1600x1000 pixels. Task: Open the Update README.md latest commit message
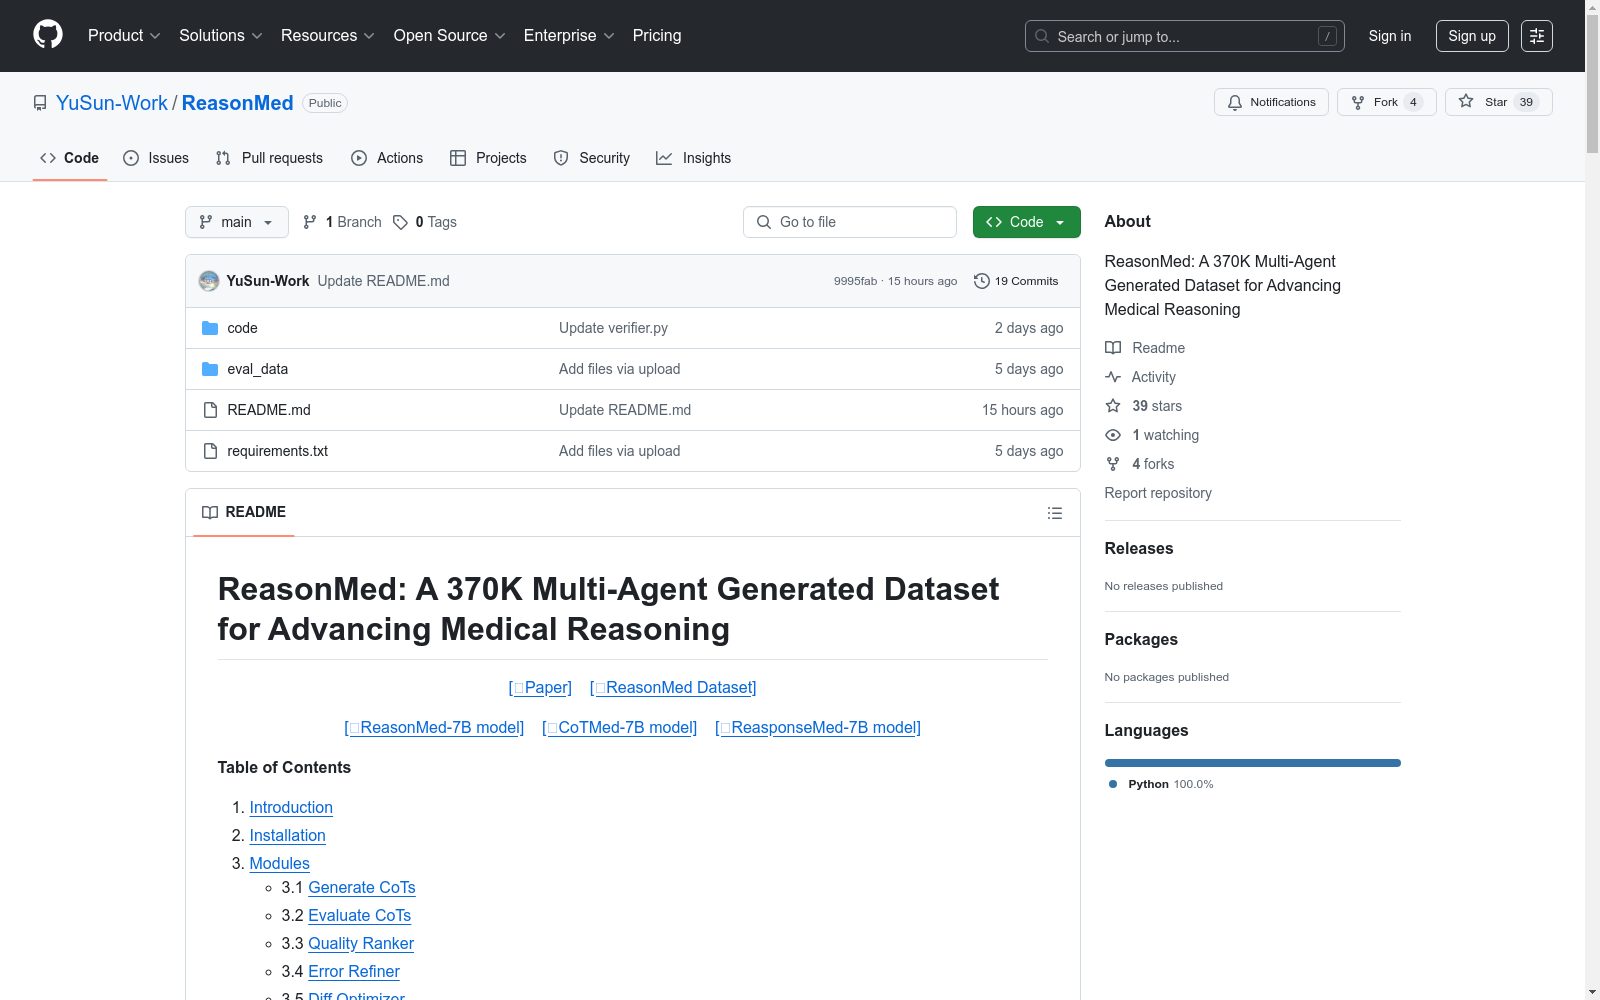[x=384, y=281]
